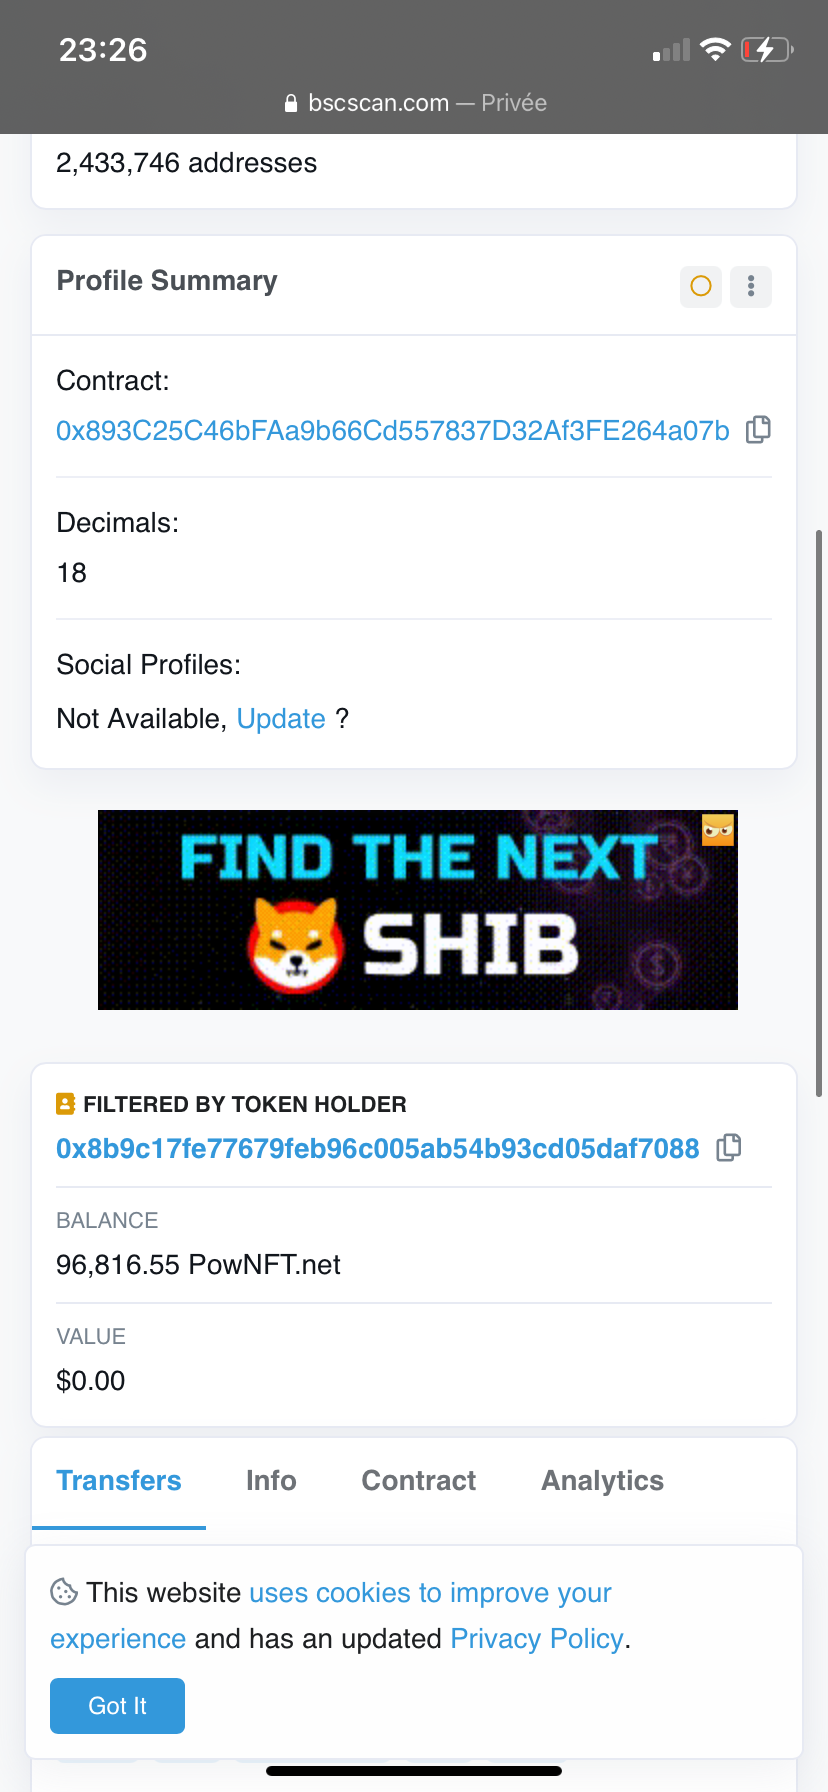Open the three-dot more options menu
Screen dimensions: 828x1792
[x=751, y=287]
